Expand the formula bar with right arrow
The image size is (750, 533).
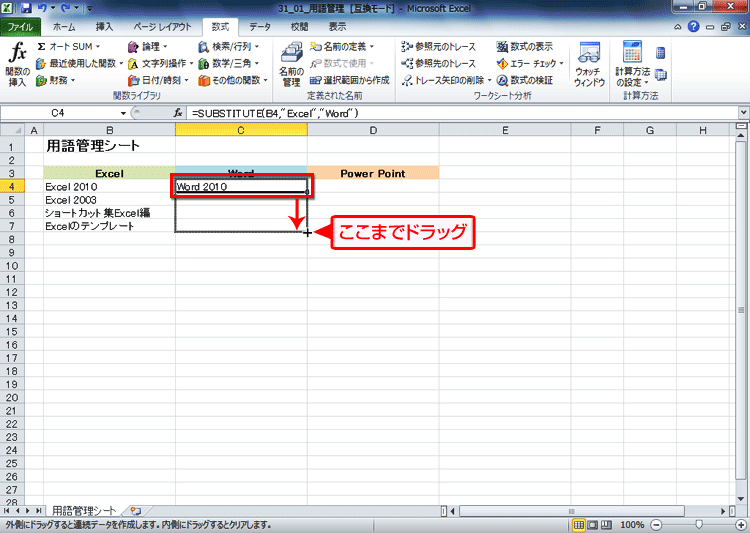point(743,113)
